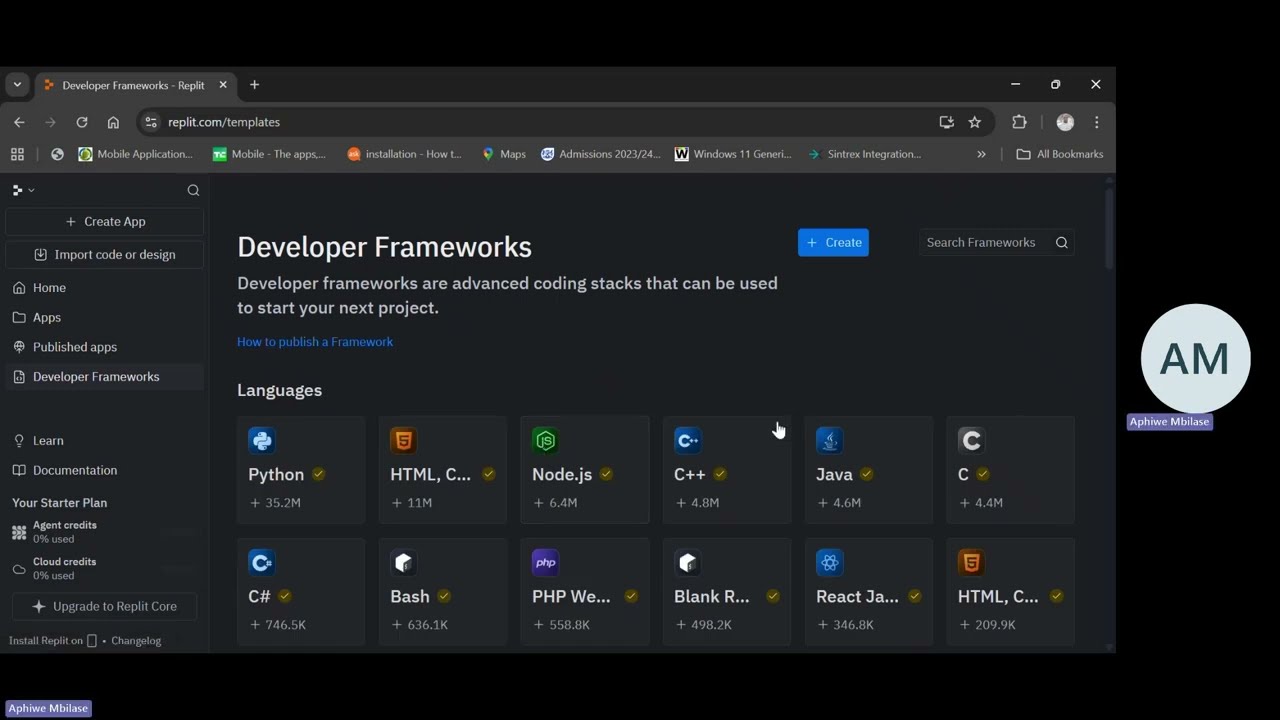Click the blue Create button

(833, 242)
